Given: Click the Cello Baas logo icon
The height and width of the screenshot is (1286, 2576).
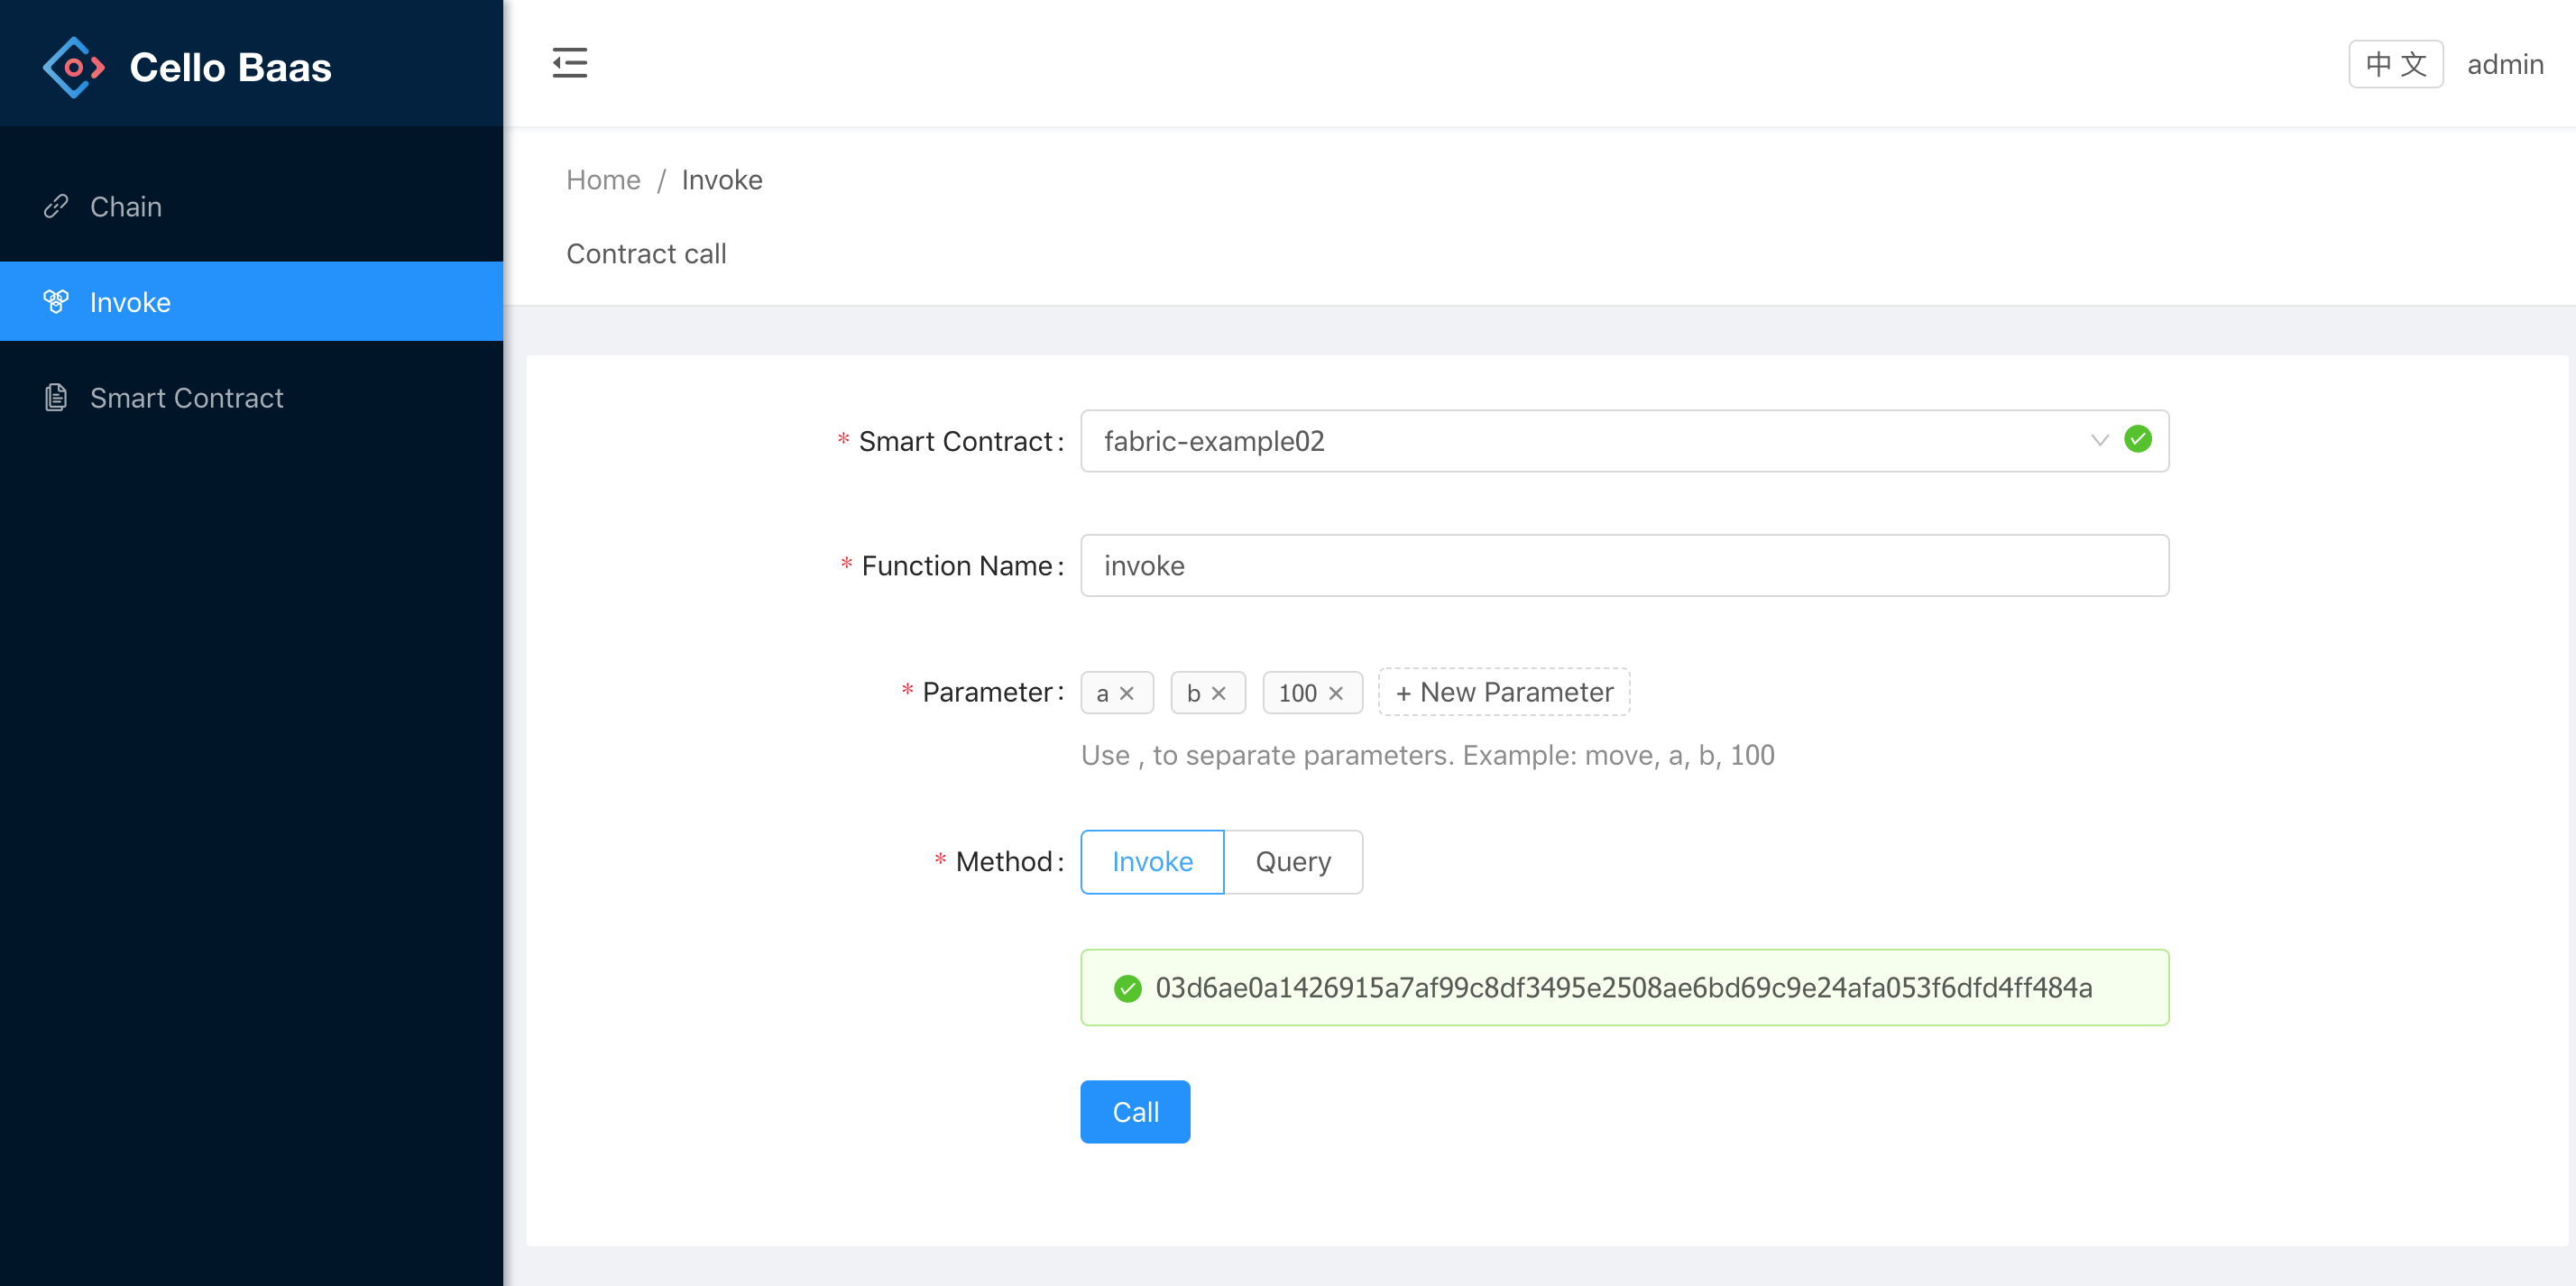Looking at the screenshot, I should pos(73,67).
